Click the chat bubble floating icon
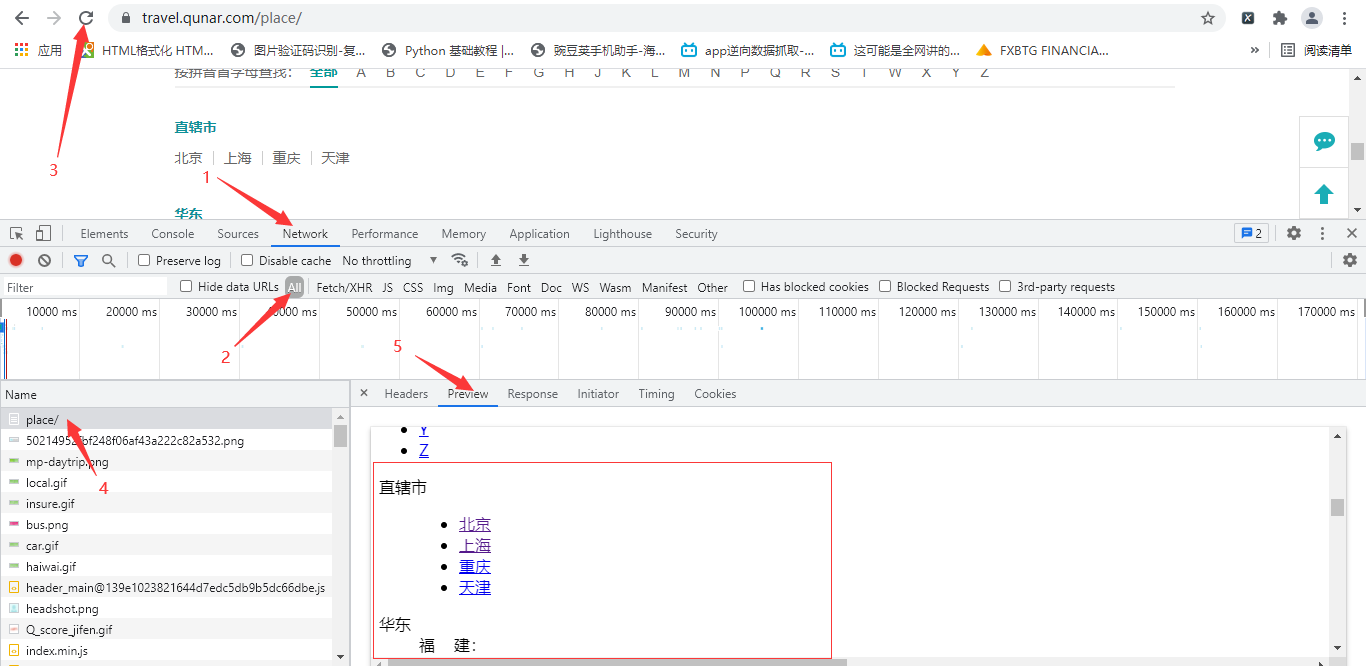Screen dimensions: 1366x666 click(1324, 141)
